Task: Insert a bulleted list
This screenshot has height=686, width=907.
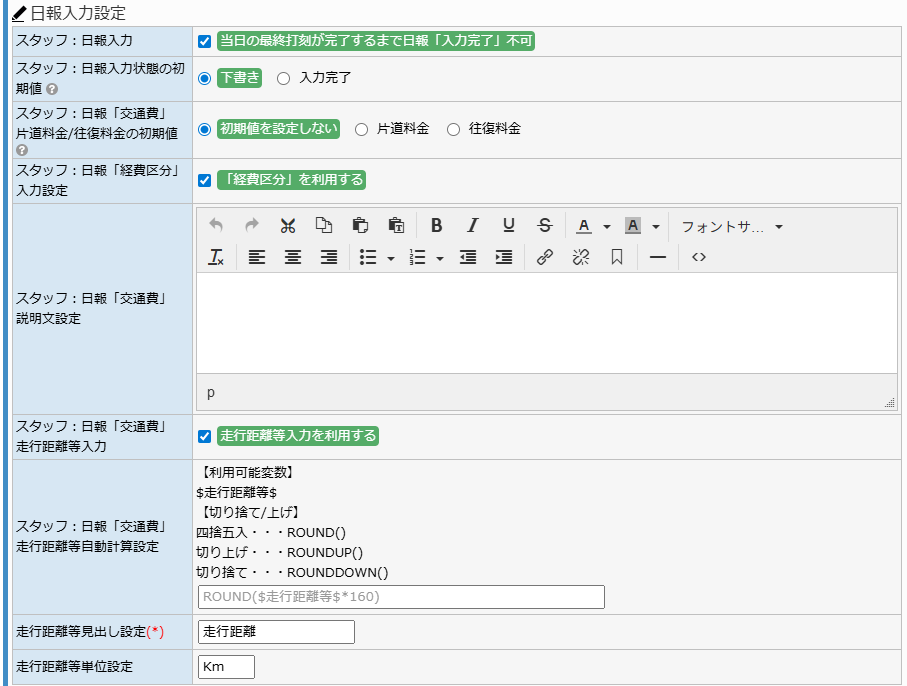Action: (x=368, y=257)
